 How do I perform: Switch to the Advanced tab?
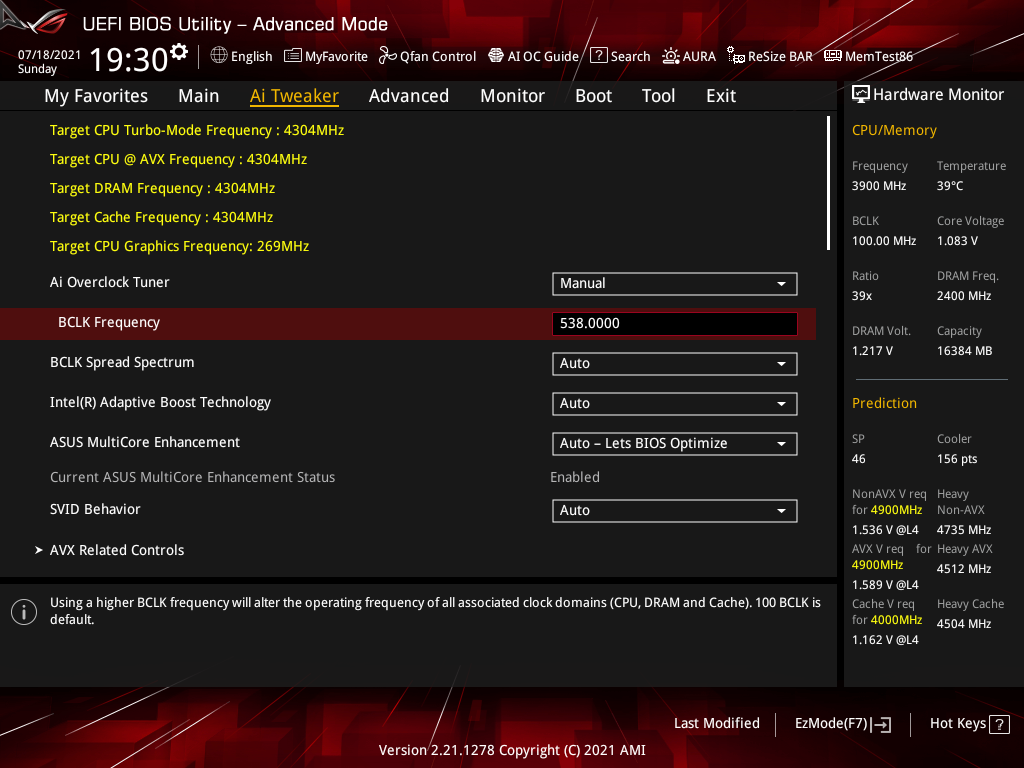click(x=409, y=95)
